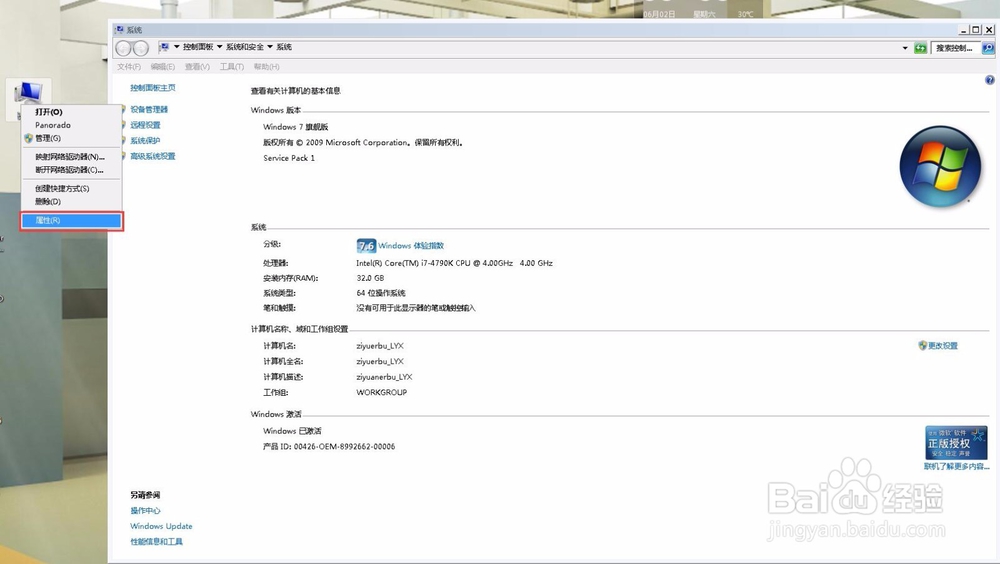This screenshot has width=1000, height=564.
Task: Open the 帮助(H) menu
Action: (x=267, y=66)
